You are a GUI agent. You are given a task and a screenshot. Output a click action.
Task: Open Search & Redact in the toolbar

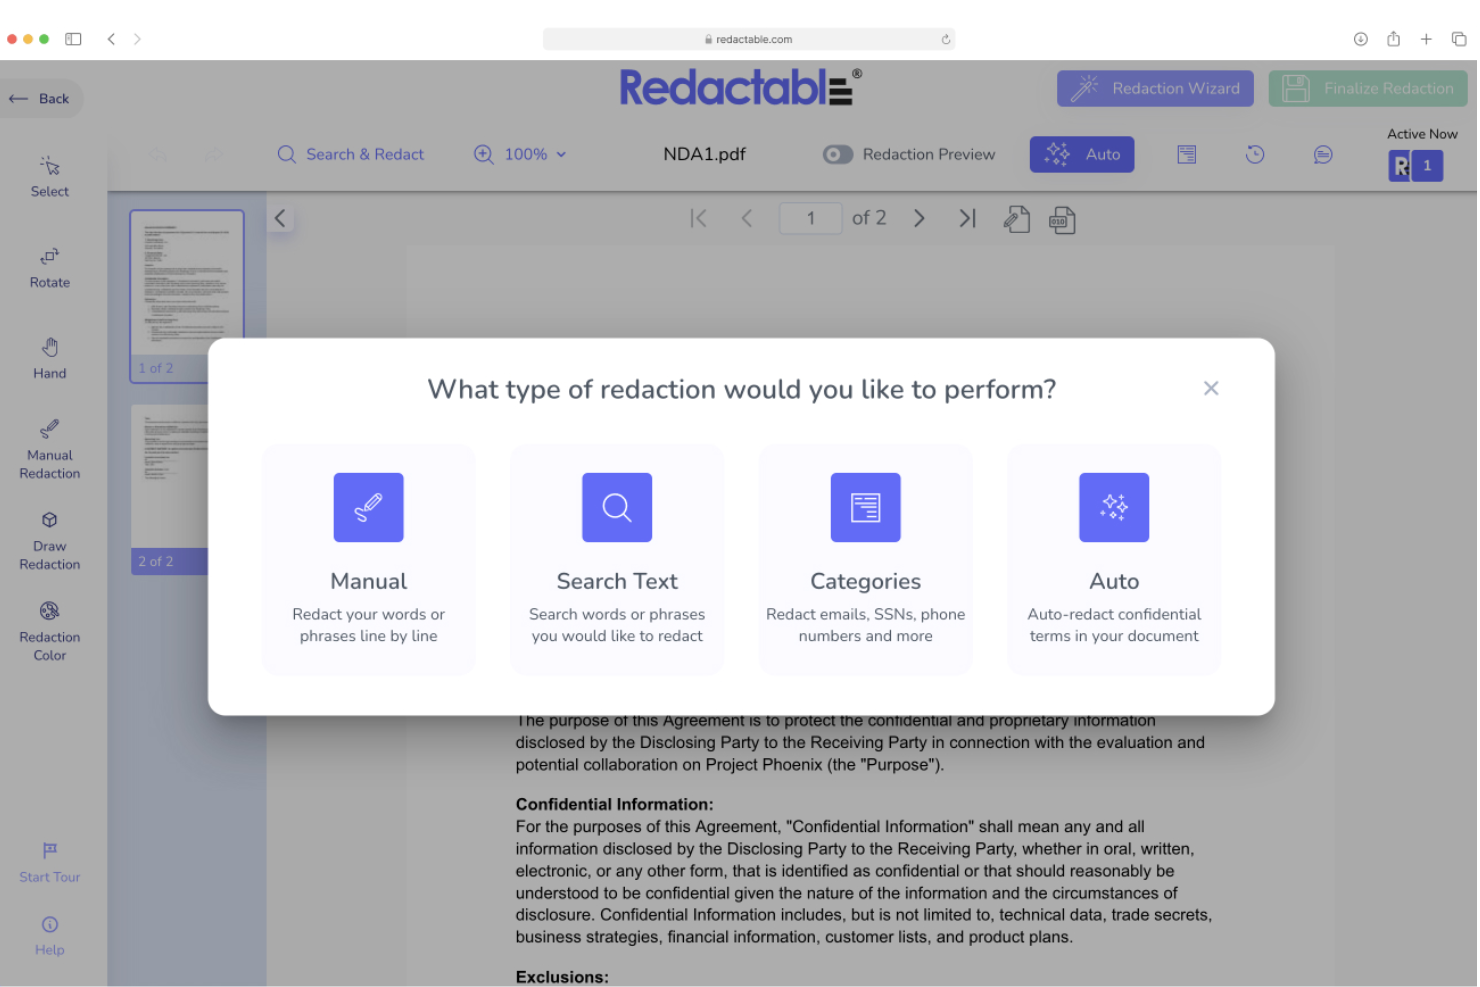point(351,154)
